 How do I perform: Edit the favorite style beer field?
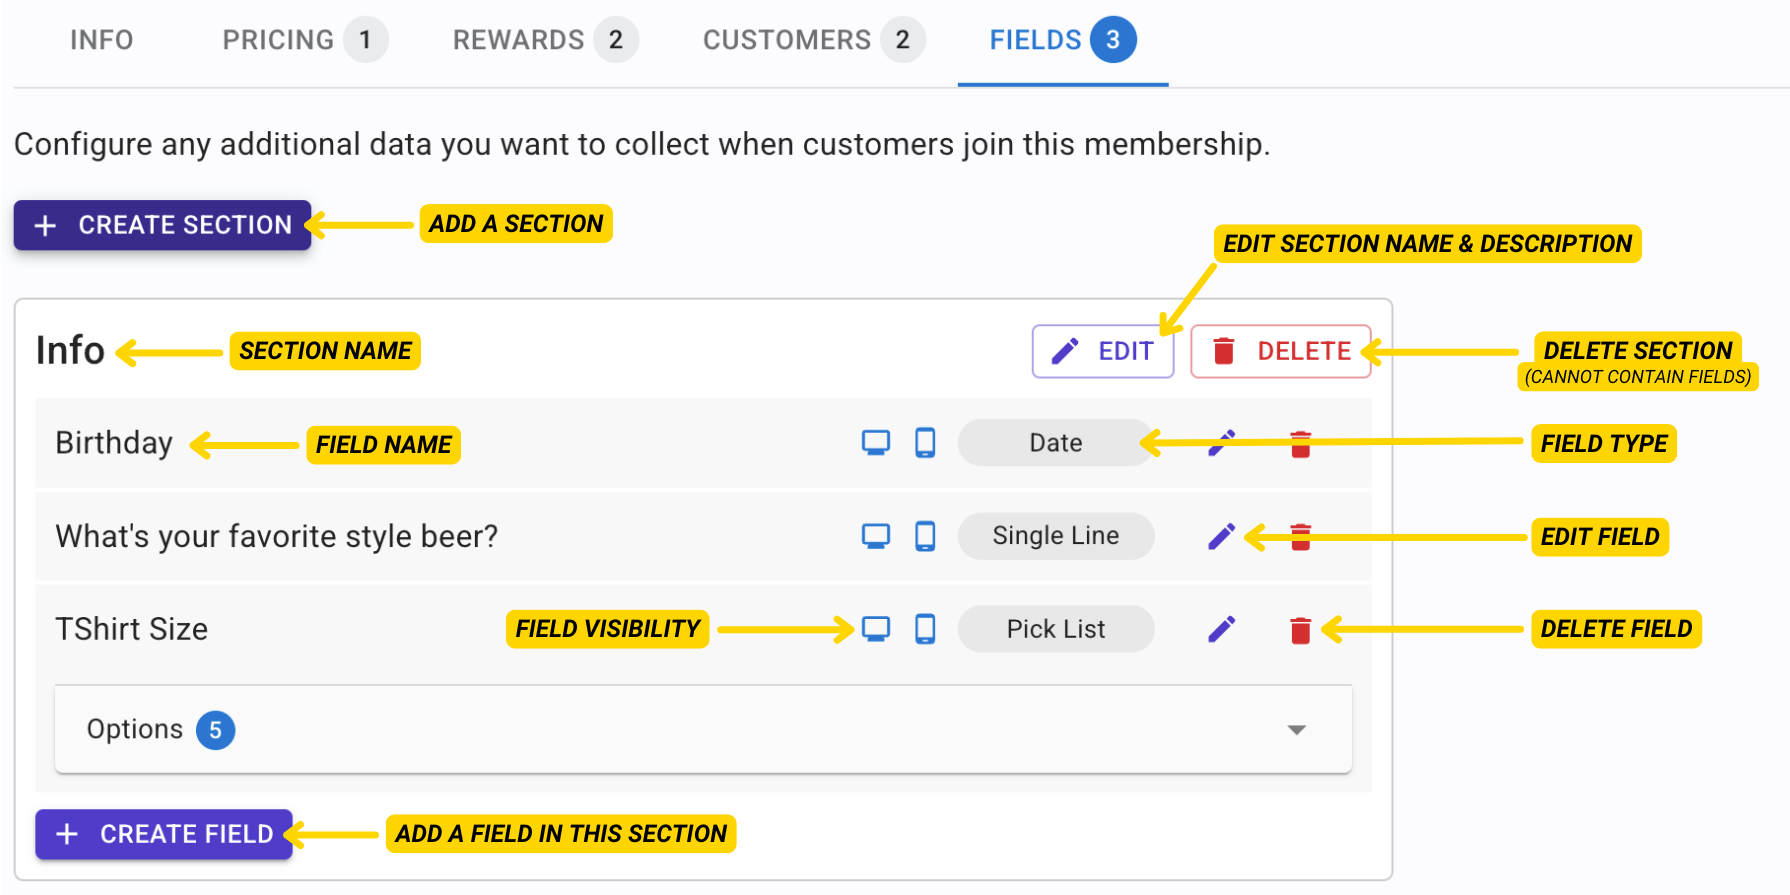pos(1221,537)
